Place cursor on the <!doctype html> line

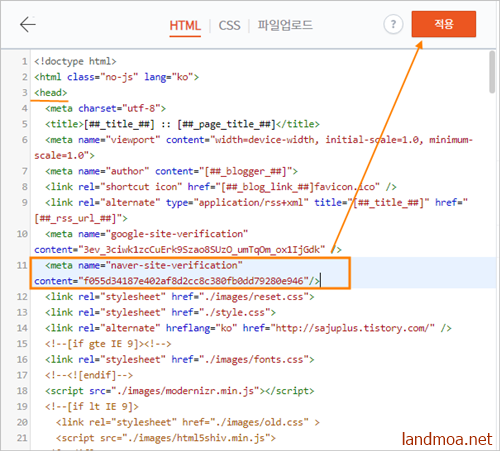(x=75, y=61)
